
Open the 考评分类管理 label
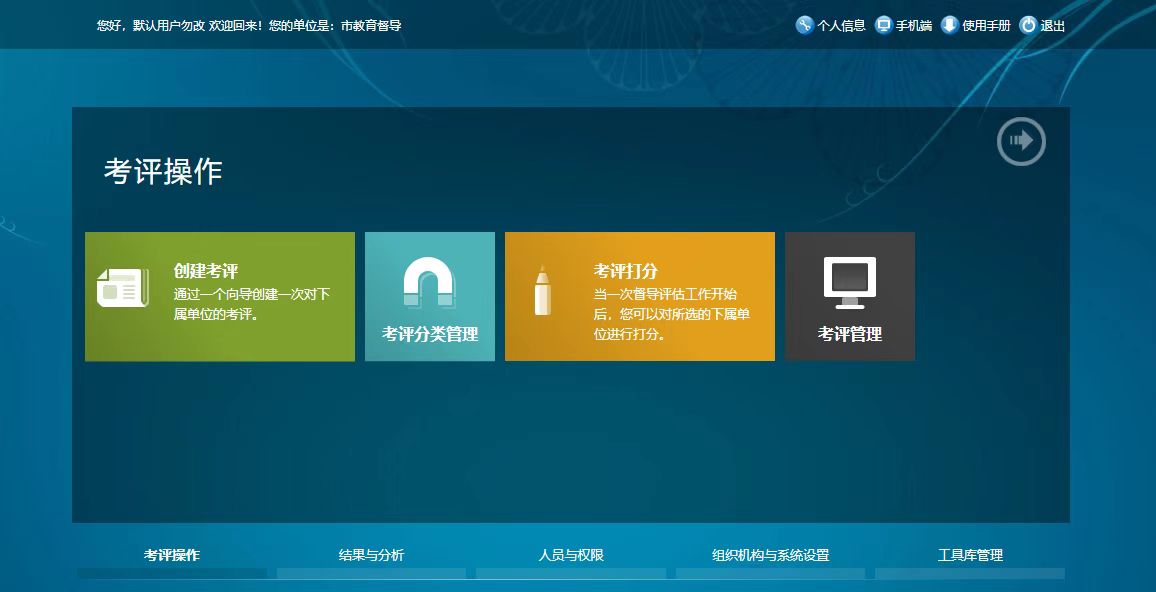[430, 334]
